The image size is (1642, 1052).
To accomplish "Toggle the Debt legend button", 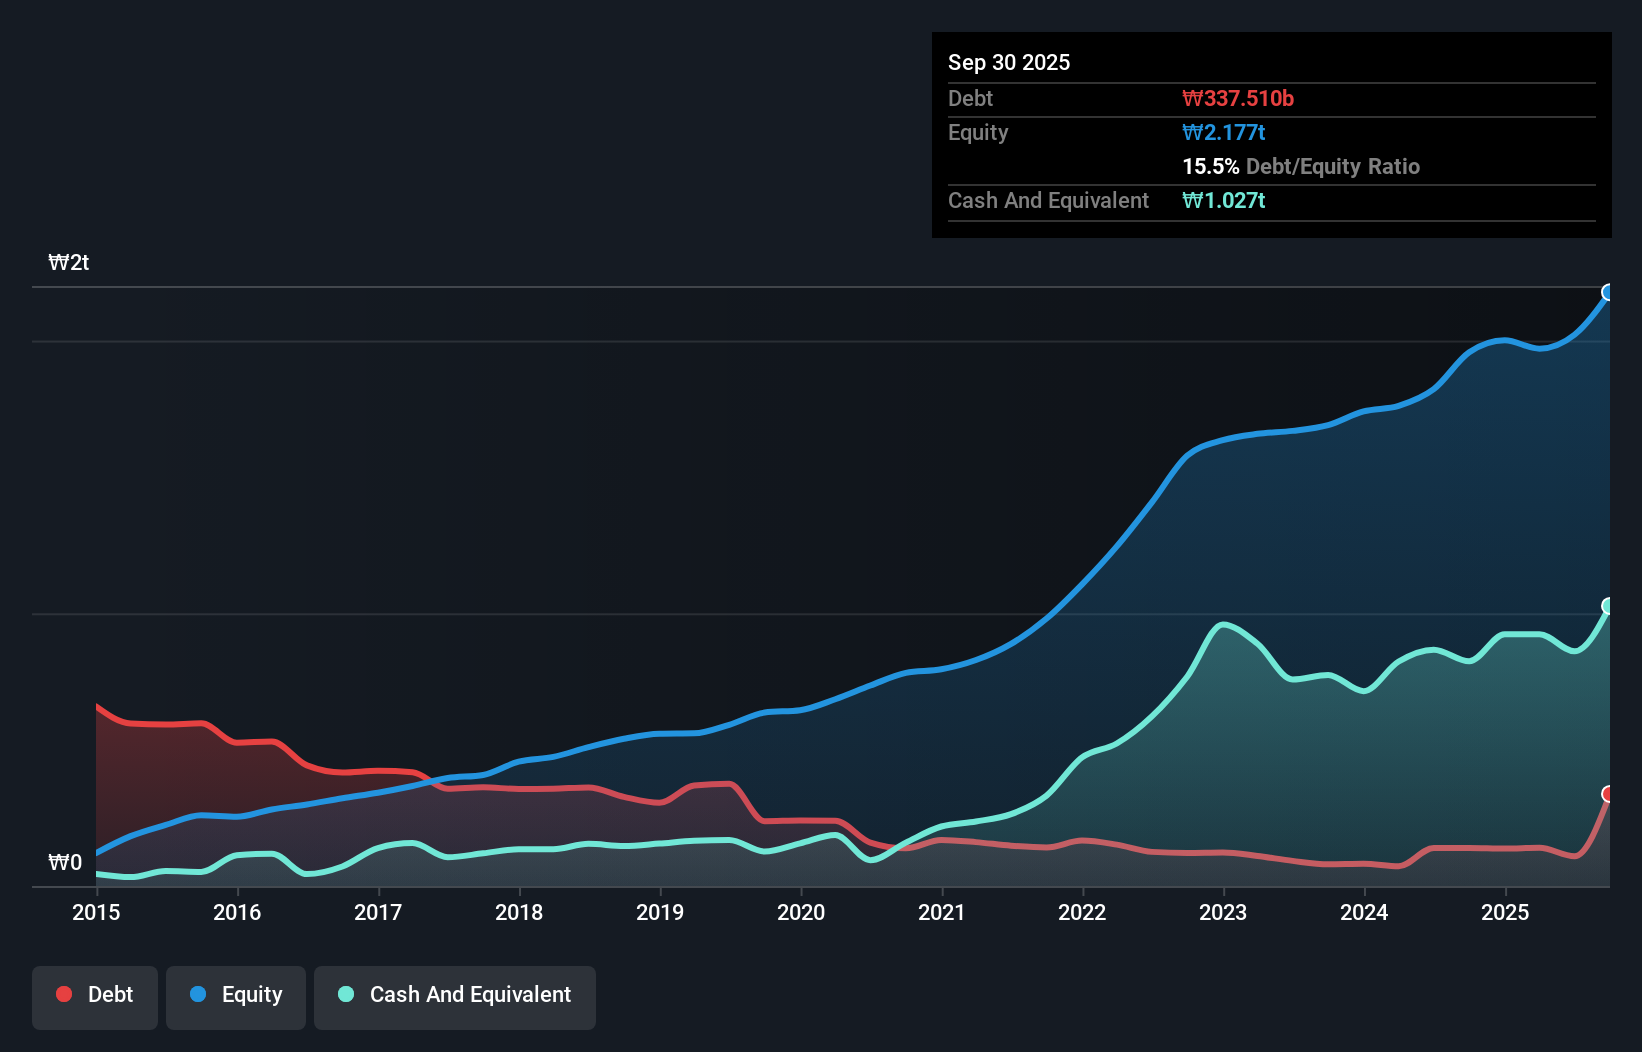I will (x=95, y=997).
